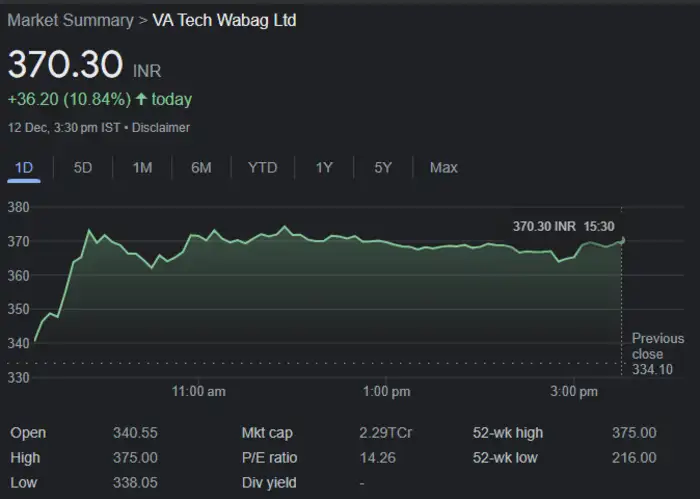Click the 11:00 am axis label
The width and height of the screenshot is (700, 499).
point(199,391)
